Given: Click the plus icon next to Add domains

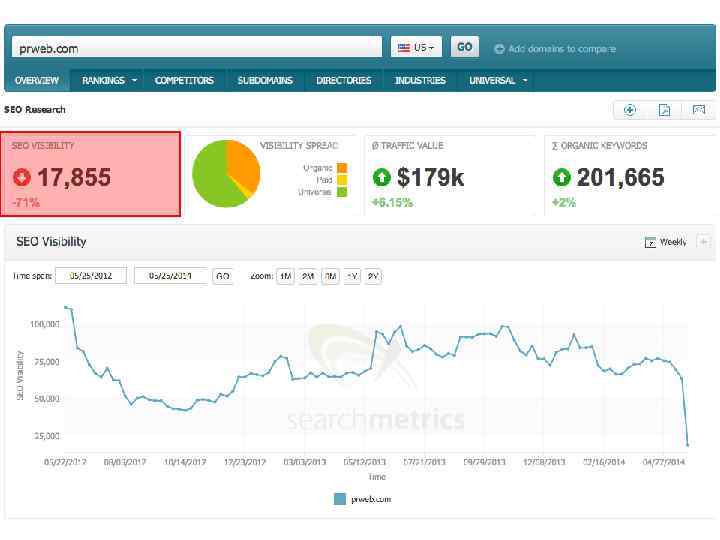Looking at the screenshot, I should pos(499,49).
